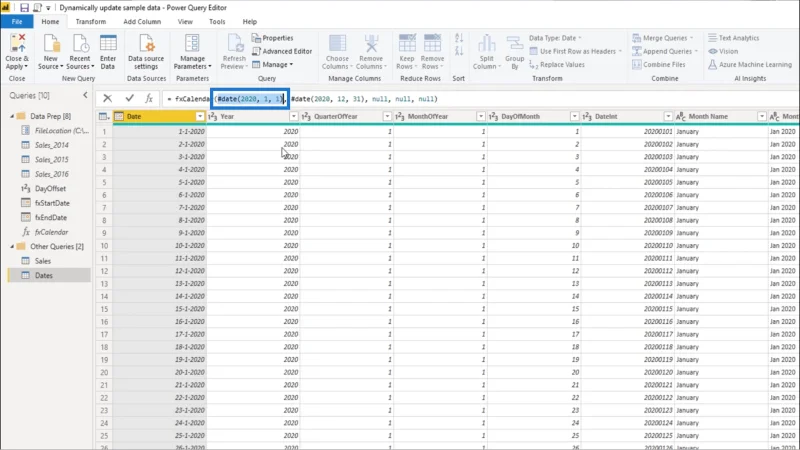Switch to the Home tab
Image resolution: width=800 pixels, height=450 pixels.
[x=50, y=21]
